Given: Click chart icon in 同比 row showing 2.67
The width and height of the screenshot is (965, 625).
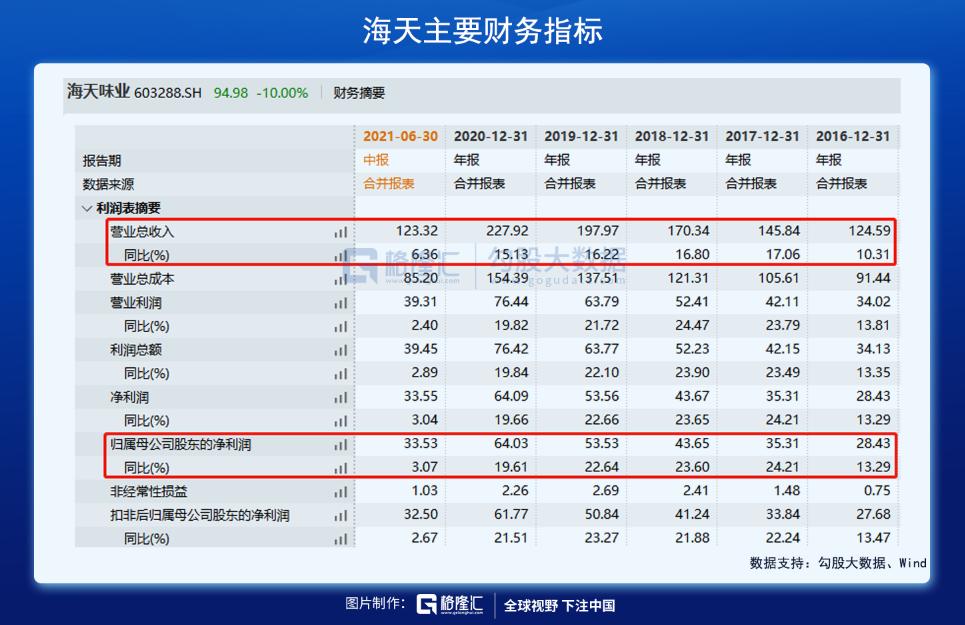Looking at the screenshot, I should (340, 539).
